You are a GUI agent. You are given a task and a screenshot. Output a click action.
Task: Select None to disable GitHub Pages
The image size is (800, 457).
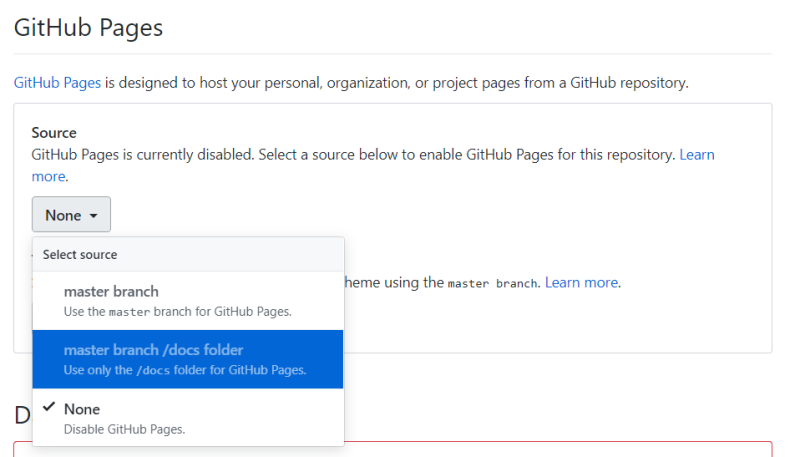click(x=188, y=418)
